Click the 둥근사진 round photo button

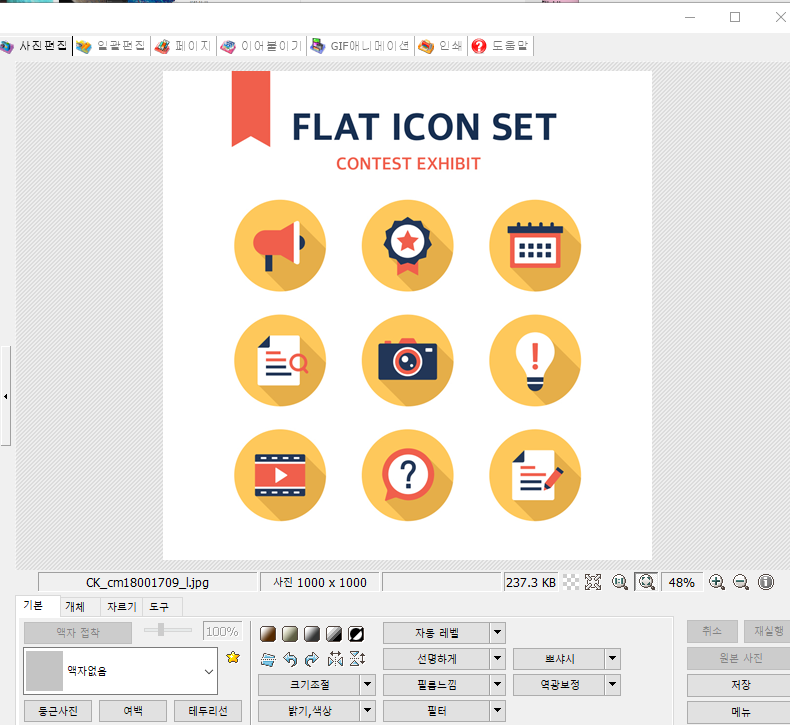[58, 711]
